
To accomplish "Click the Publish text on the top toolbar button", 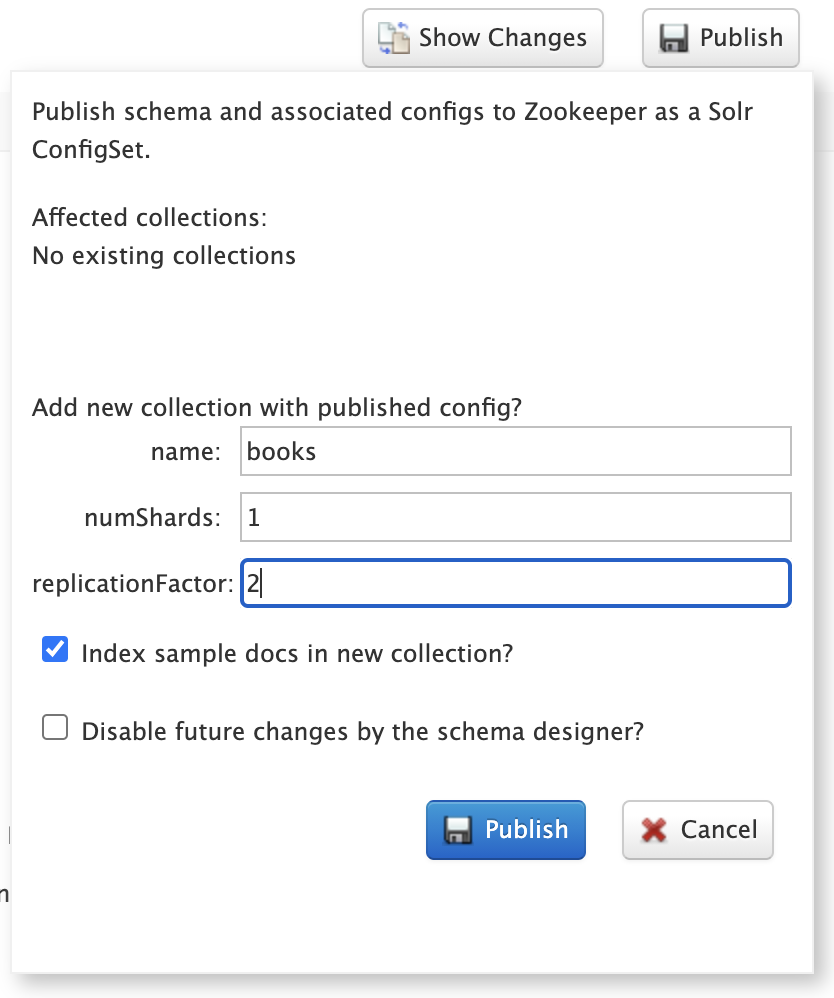I will 741,38.
